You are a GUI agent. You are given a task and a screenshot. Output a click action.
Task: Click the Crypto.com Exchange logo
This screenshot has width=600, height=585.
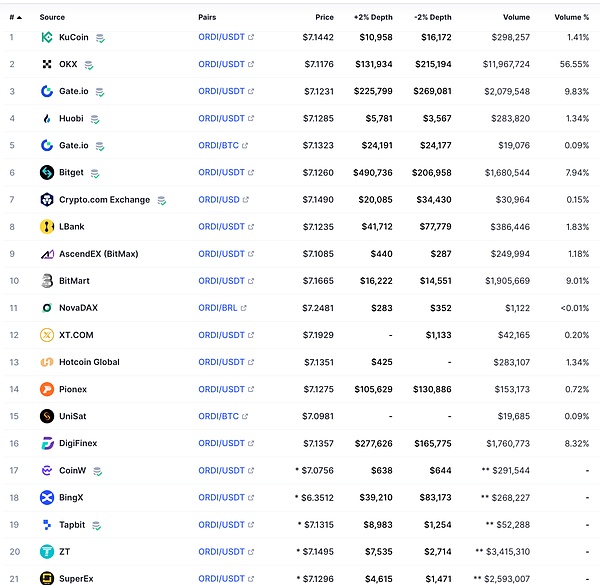[47, 200]
